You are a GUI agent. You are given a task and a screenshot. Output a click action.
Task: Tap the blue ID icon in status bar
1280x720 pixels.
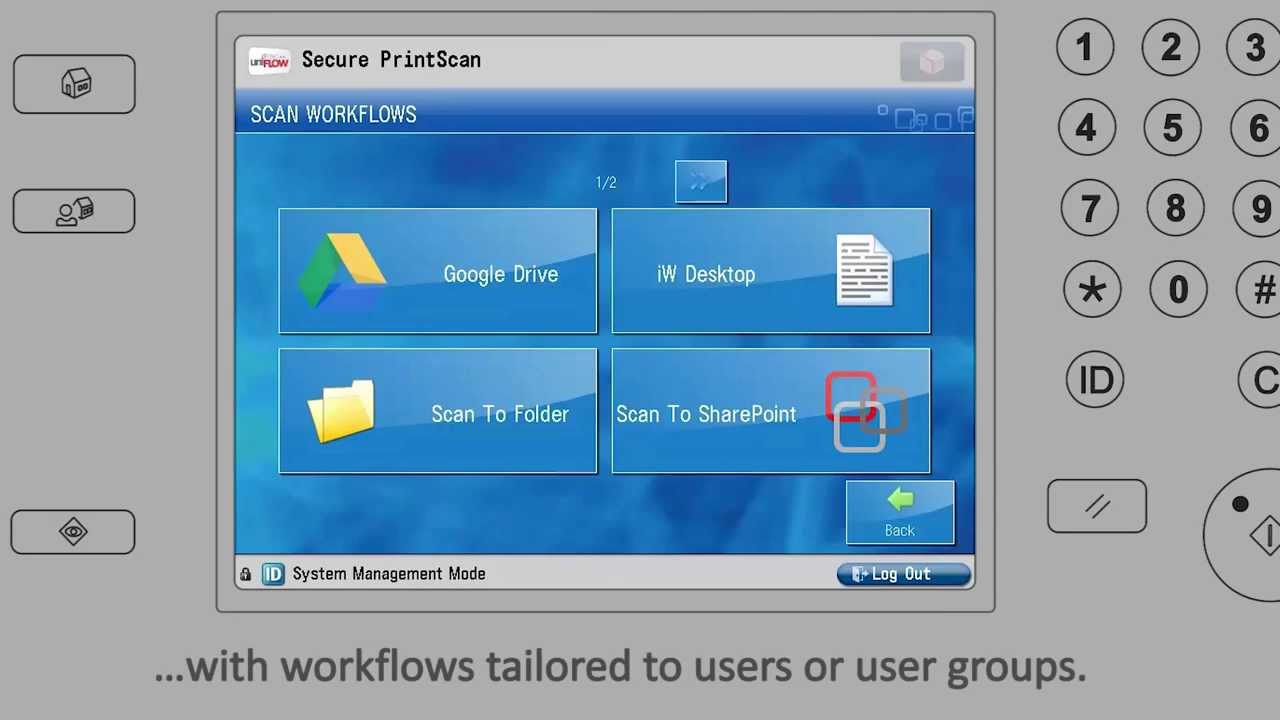click(x=273, y=574)
